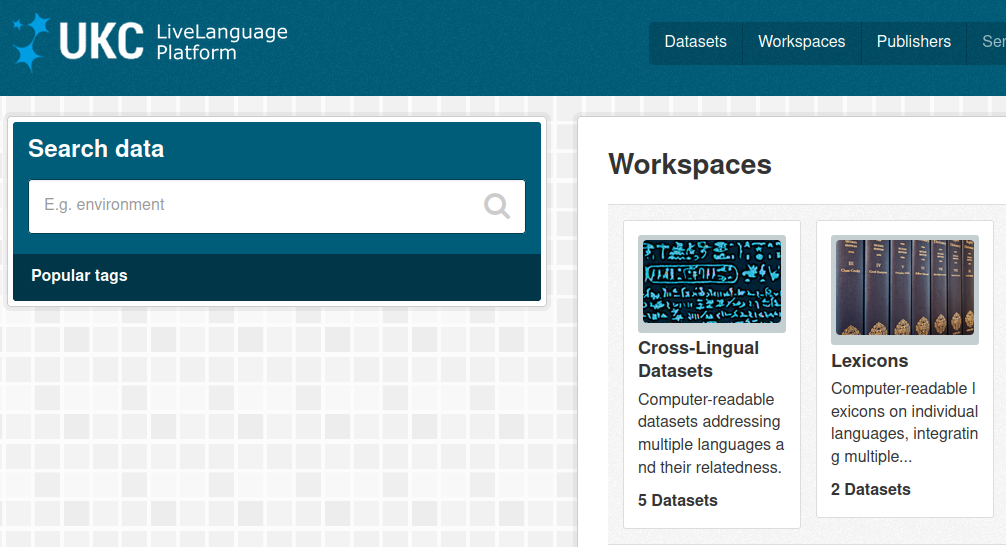Click the Popular tags section label
The height and width of the screenshot is (547, 1006).
(79, 275)
